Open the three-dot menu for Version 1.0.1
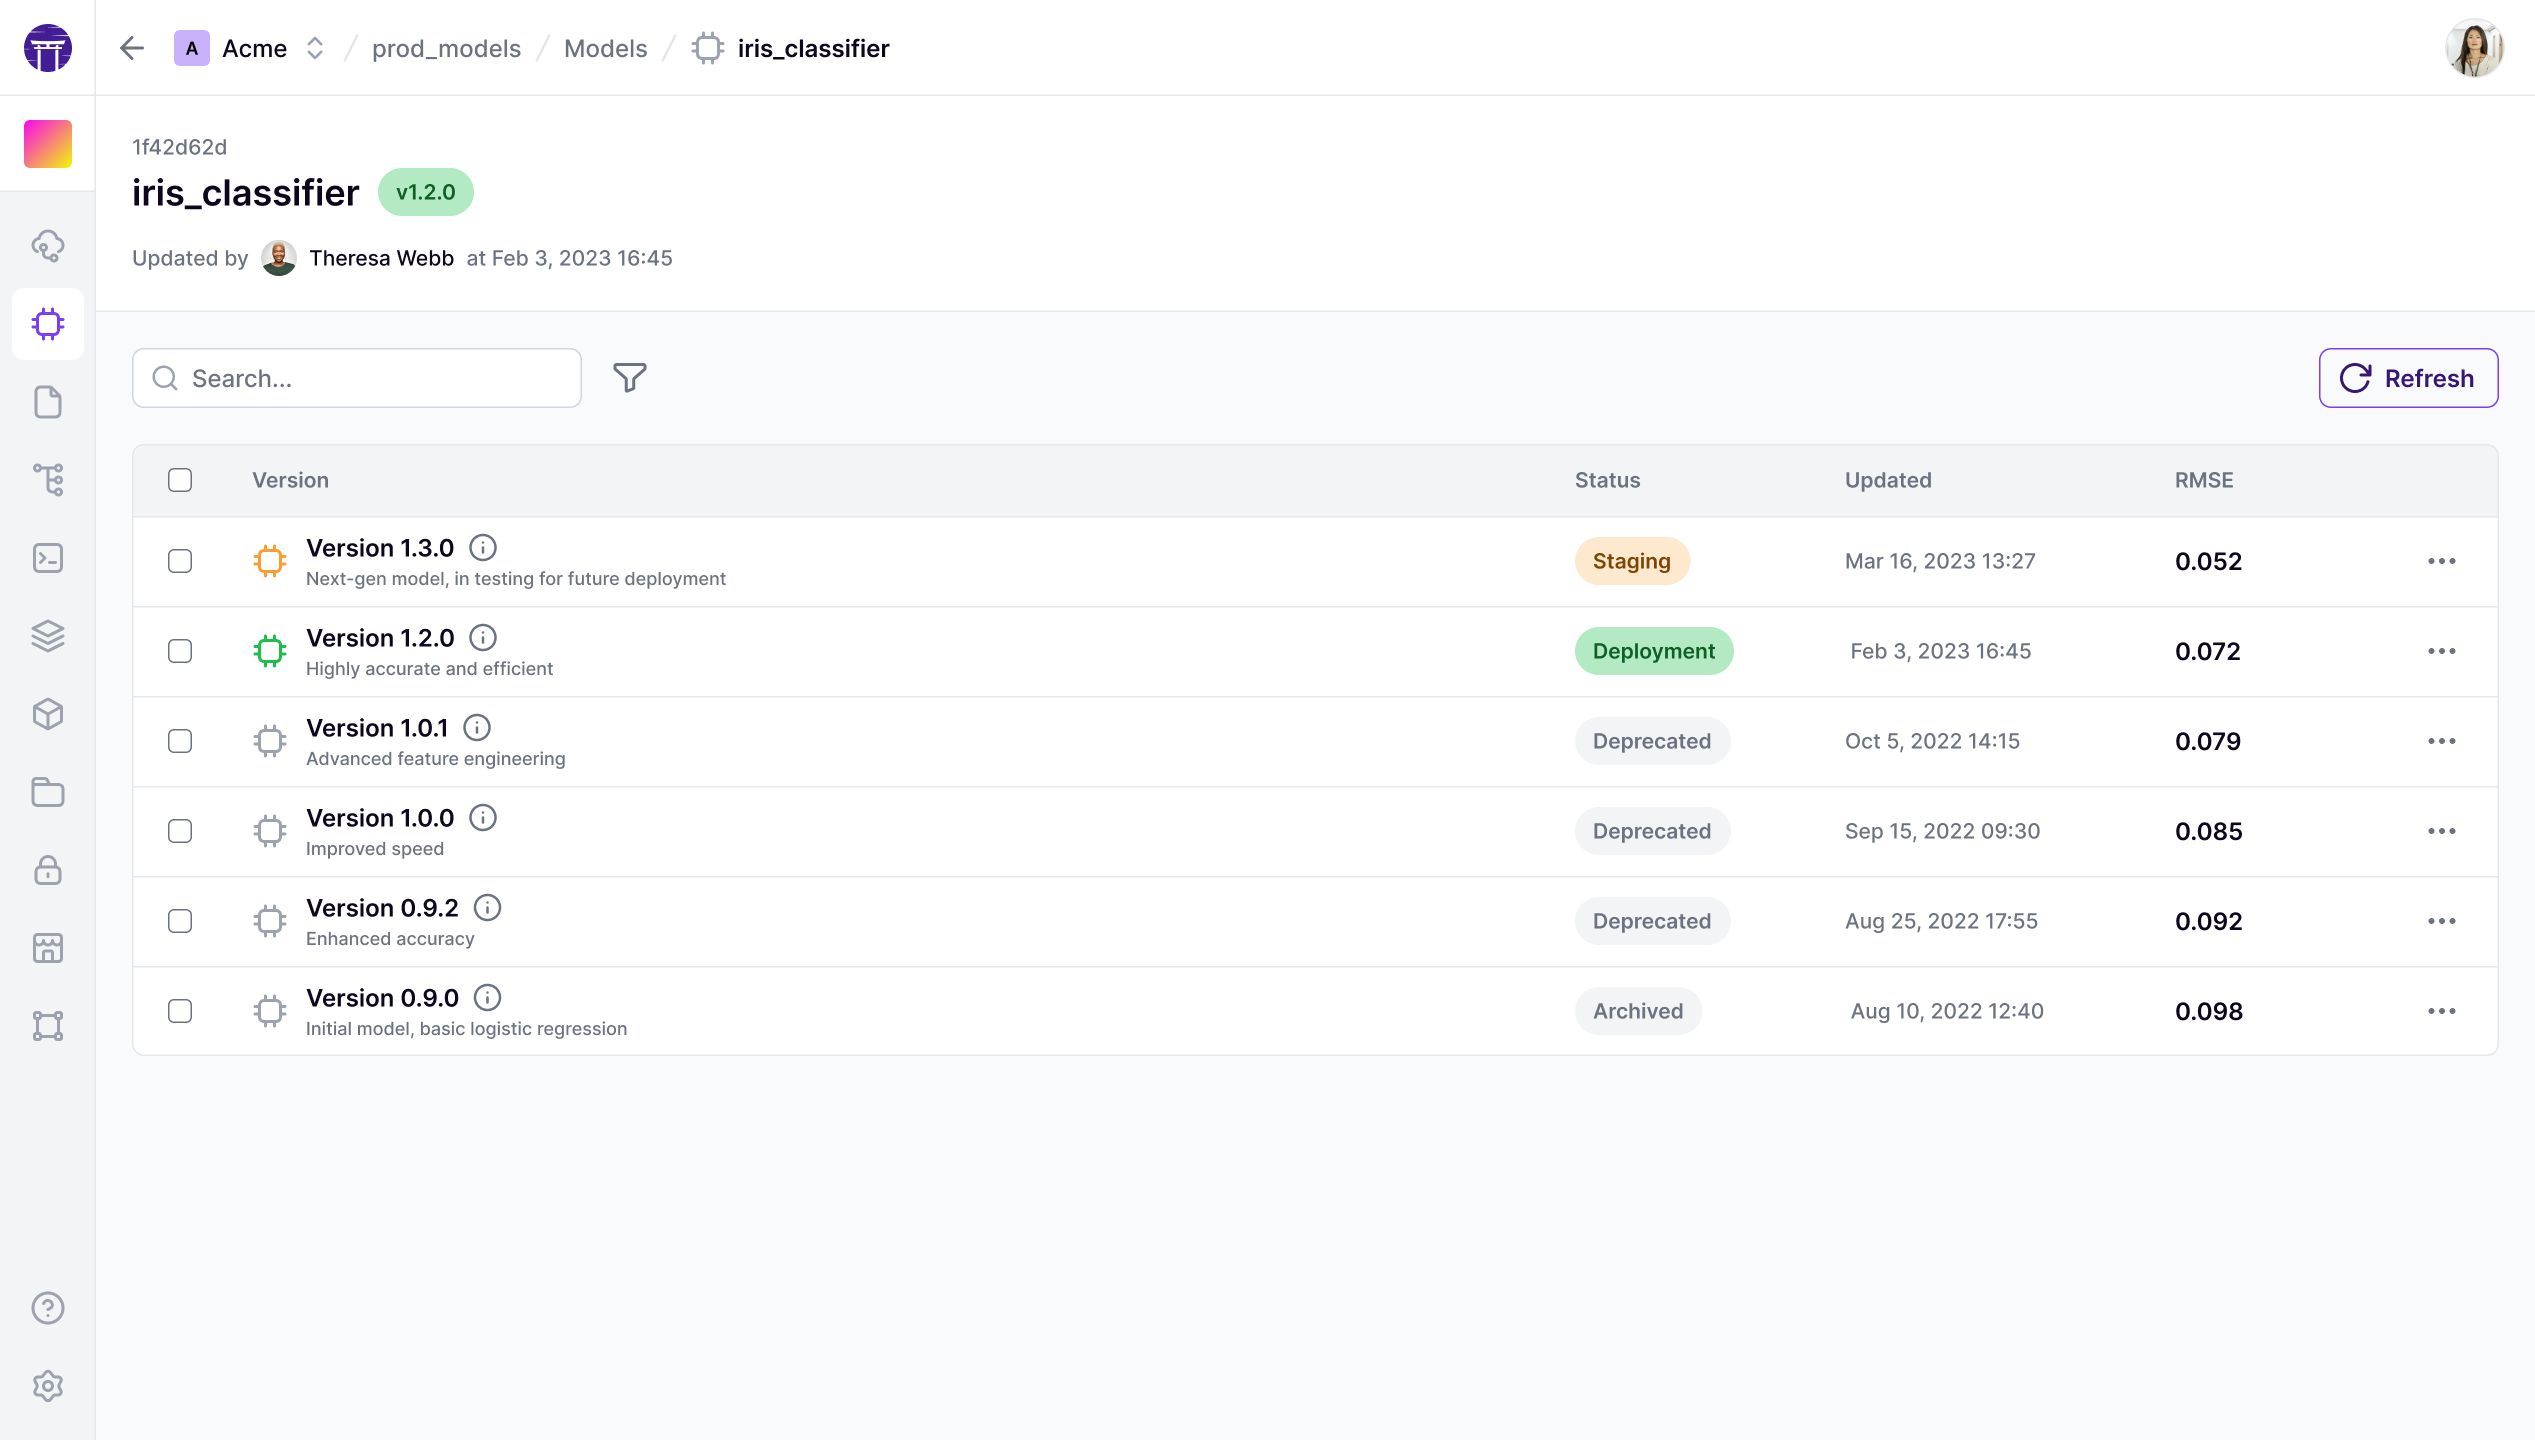The height and width of the screenshot is (1440, 2535). pos(2441,741)
